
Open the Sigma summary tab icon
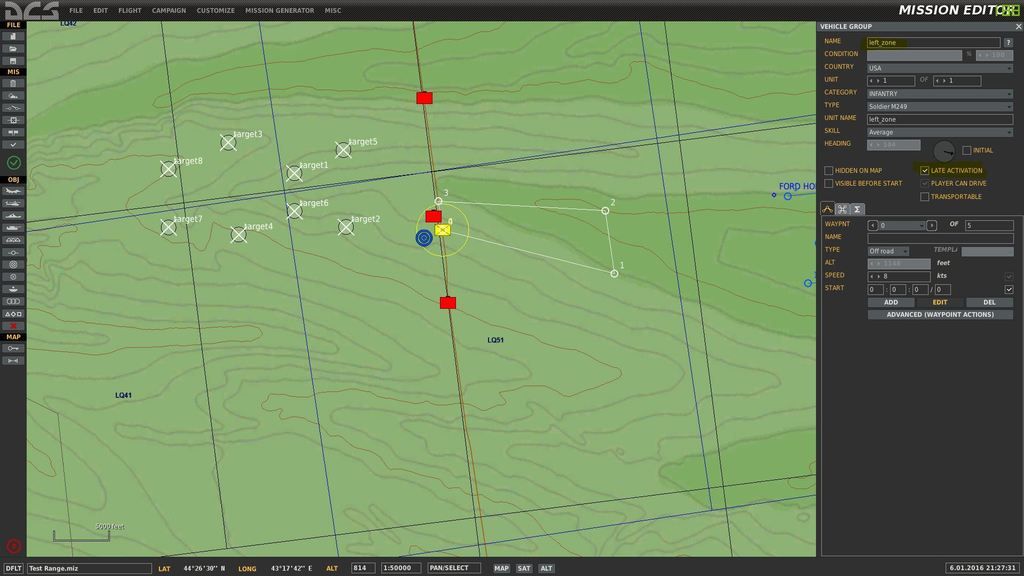pyautogui.click(x=858, y=209)
